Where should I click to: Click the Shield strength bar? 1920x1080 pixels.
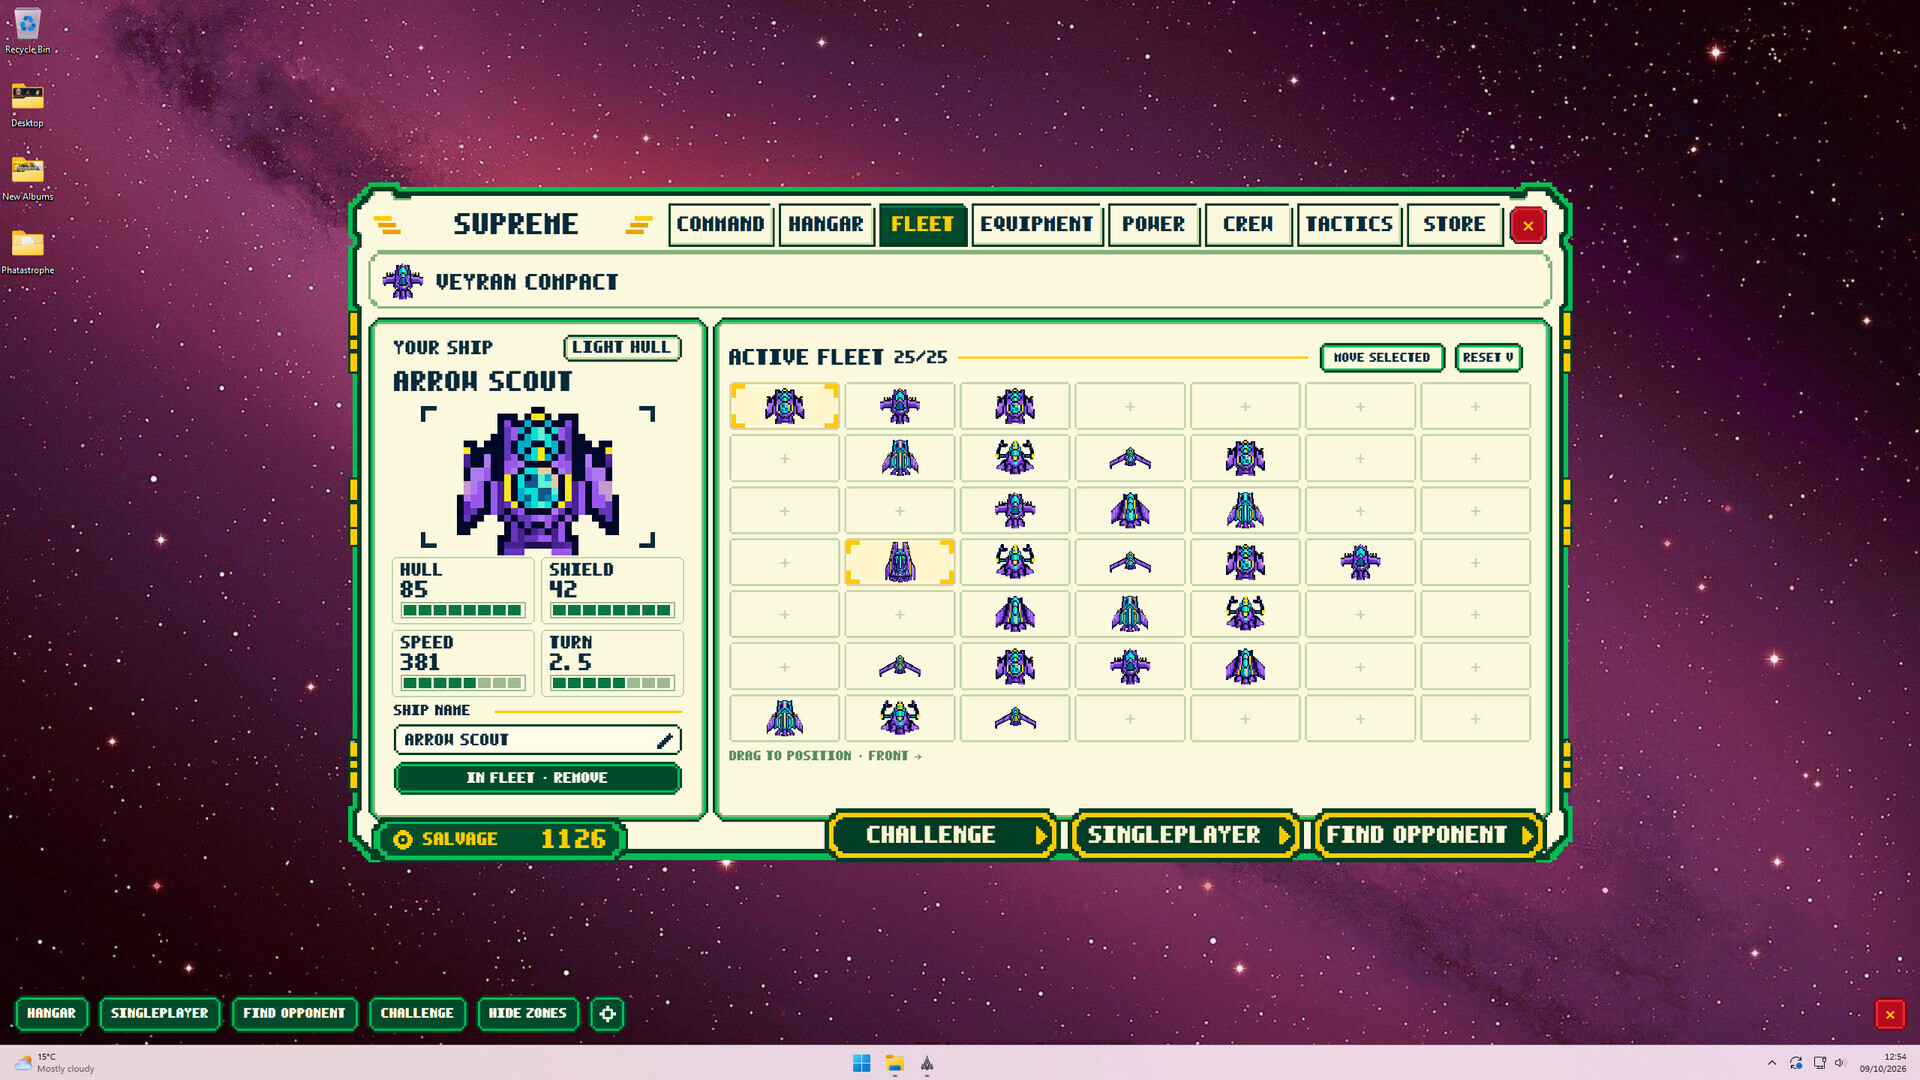(611, 610)
